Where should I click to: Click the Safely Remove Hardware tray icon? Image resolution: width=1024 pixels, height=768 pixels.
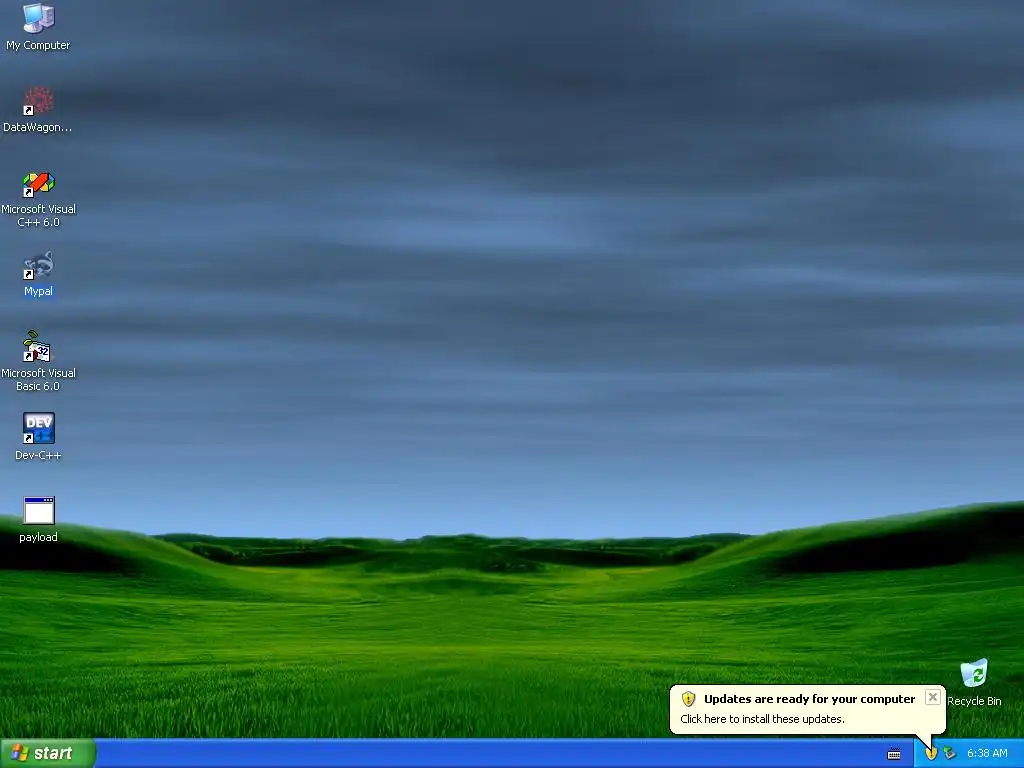pos(950,754)
